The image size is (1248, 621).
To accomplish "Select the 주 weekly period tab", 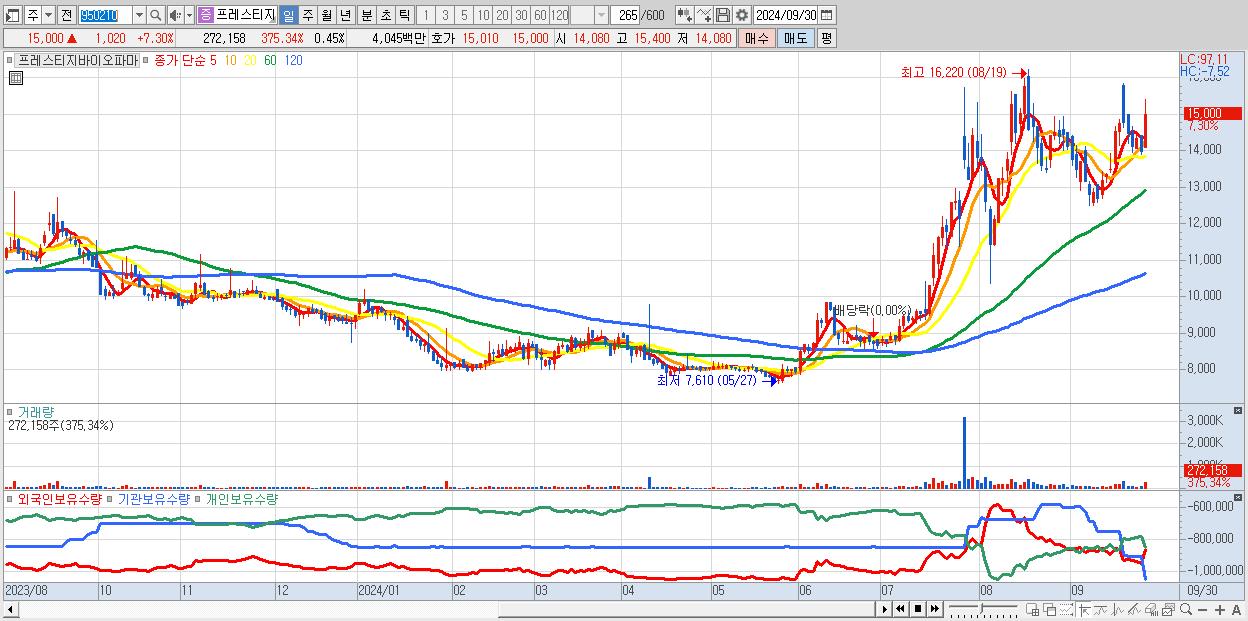I will pos(307,15).
